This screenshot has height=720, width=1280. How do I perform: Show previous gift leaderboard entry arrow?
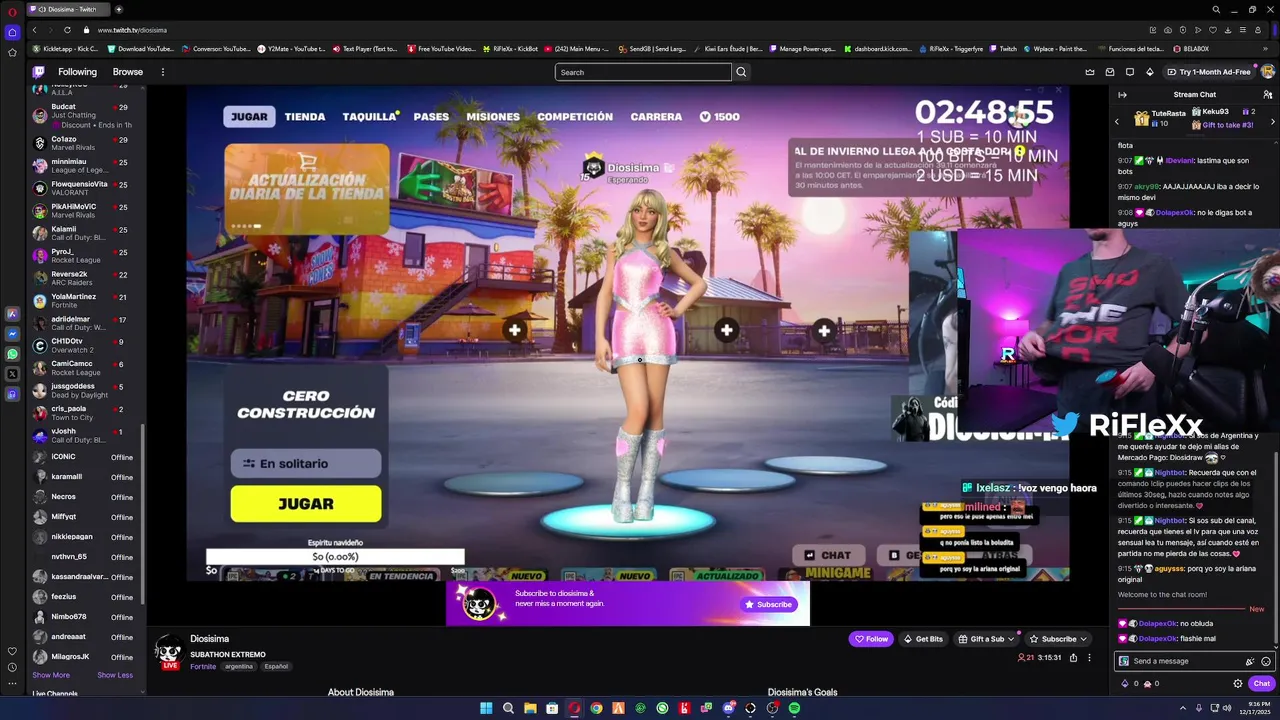pyautogui.click(x=1117, y=122)
